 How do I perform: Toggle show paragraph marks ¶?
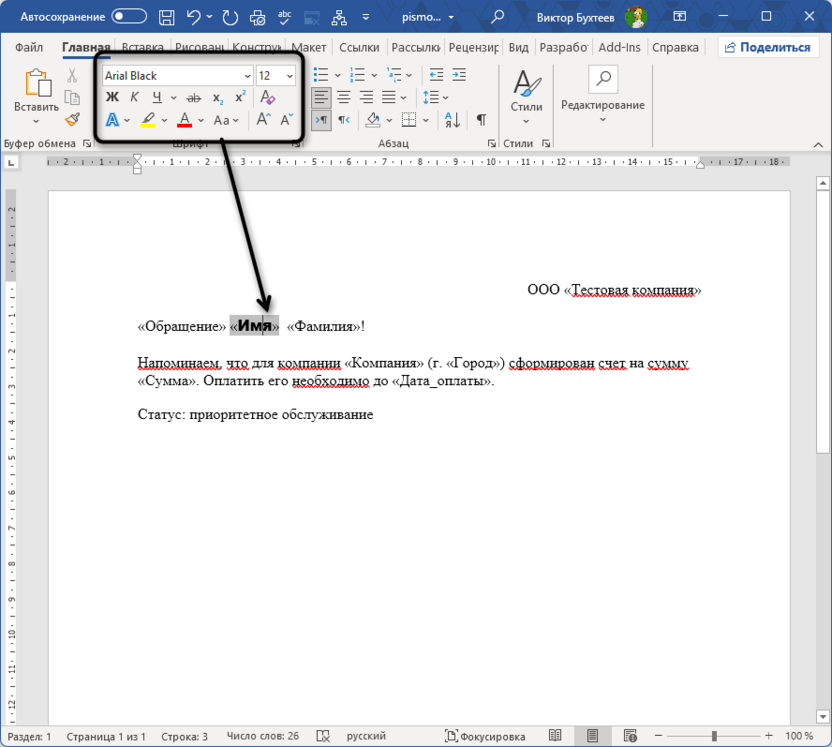(x=481, y=120)
